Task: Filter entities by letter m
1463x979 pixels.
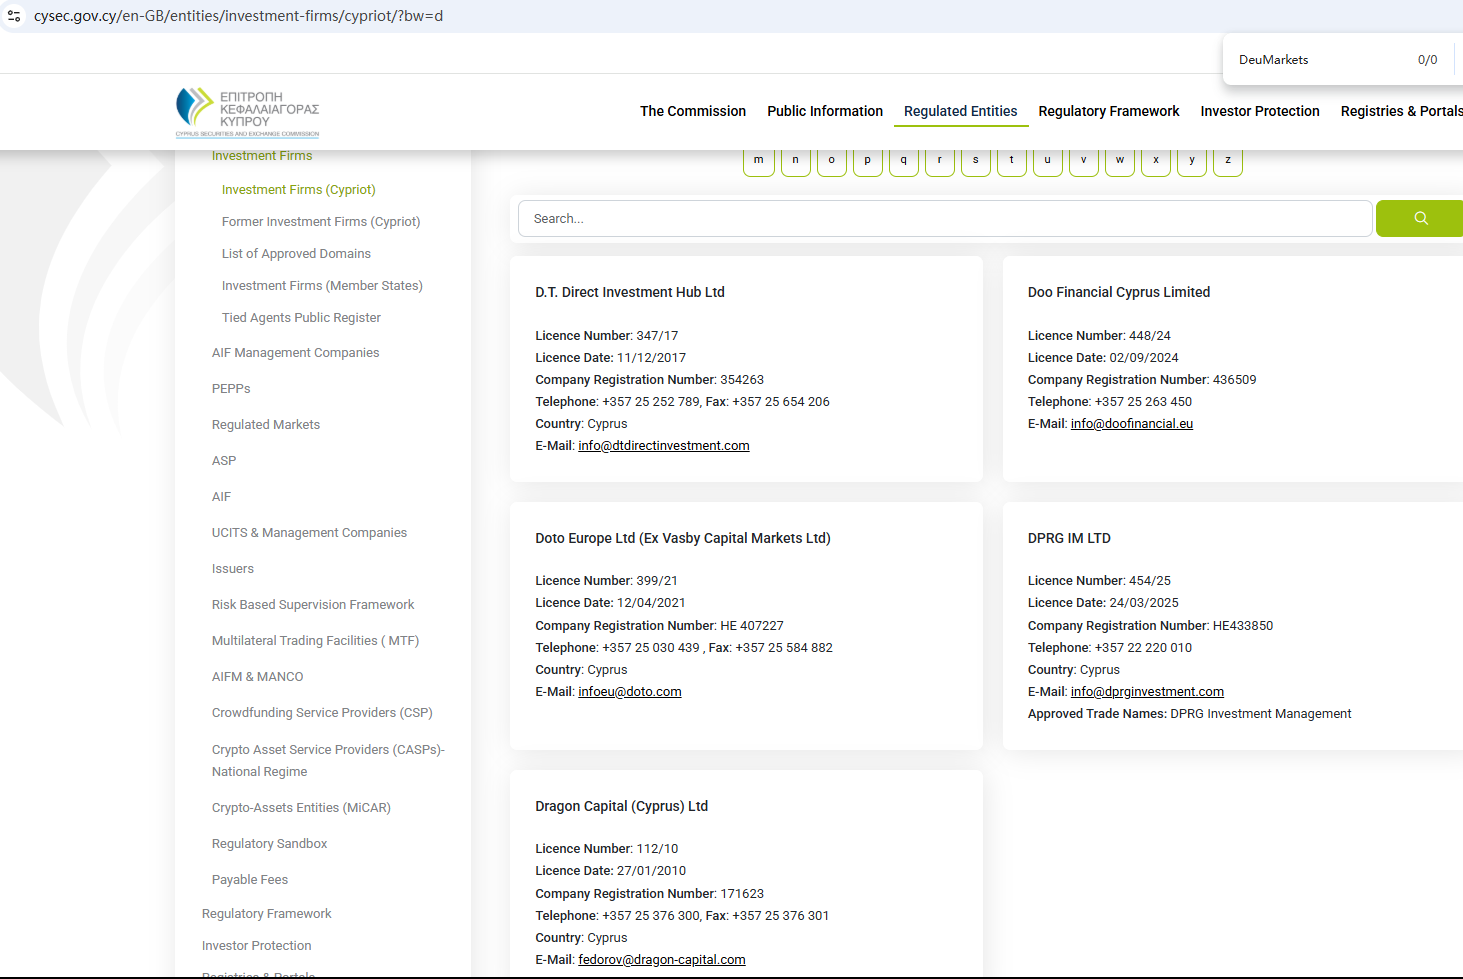Action: [x=759, y=160]
